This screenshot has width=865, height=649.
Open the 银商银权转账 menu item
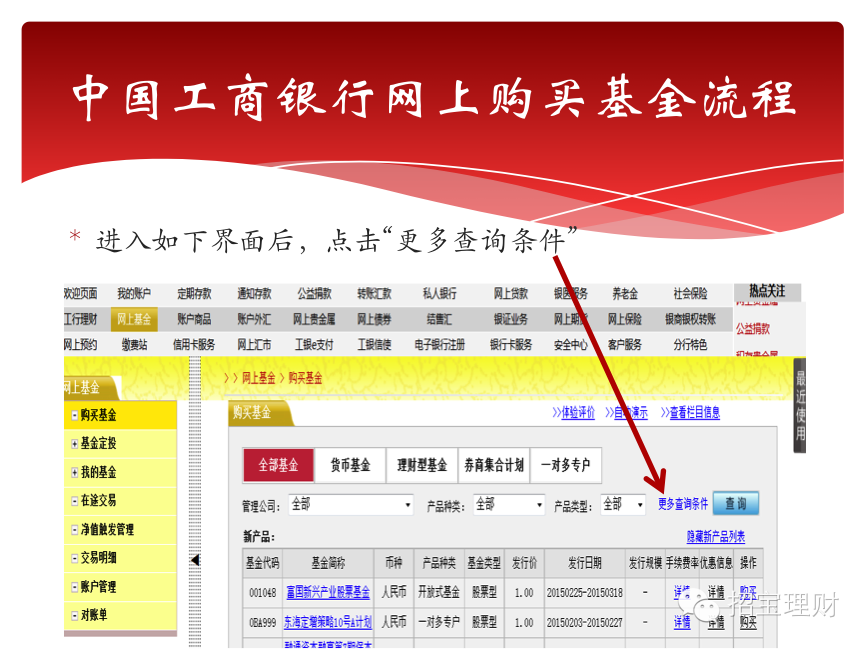pos(690,319)
